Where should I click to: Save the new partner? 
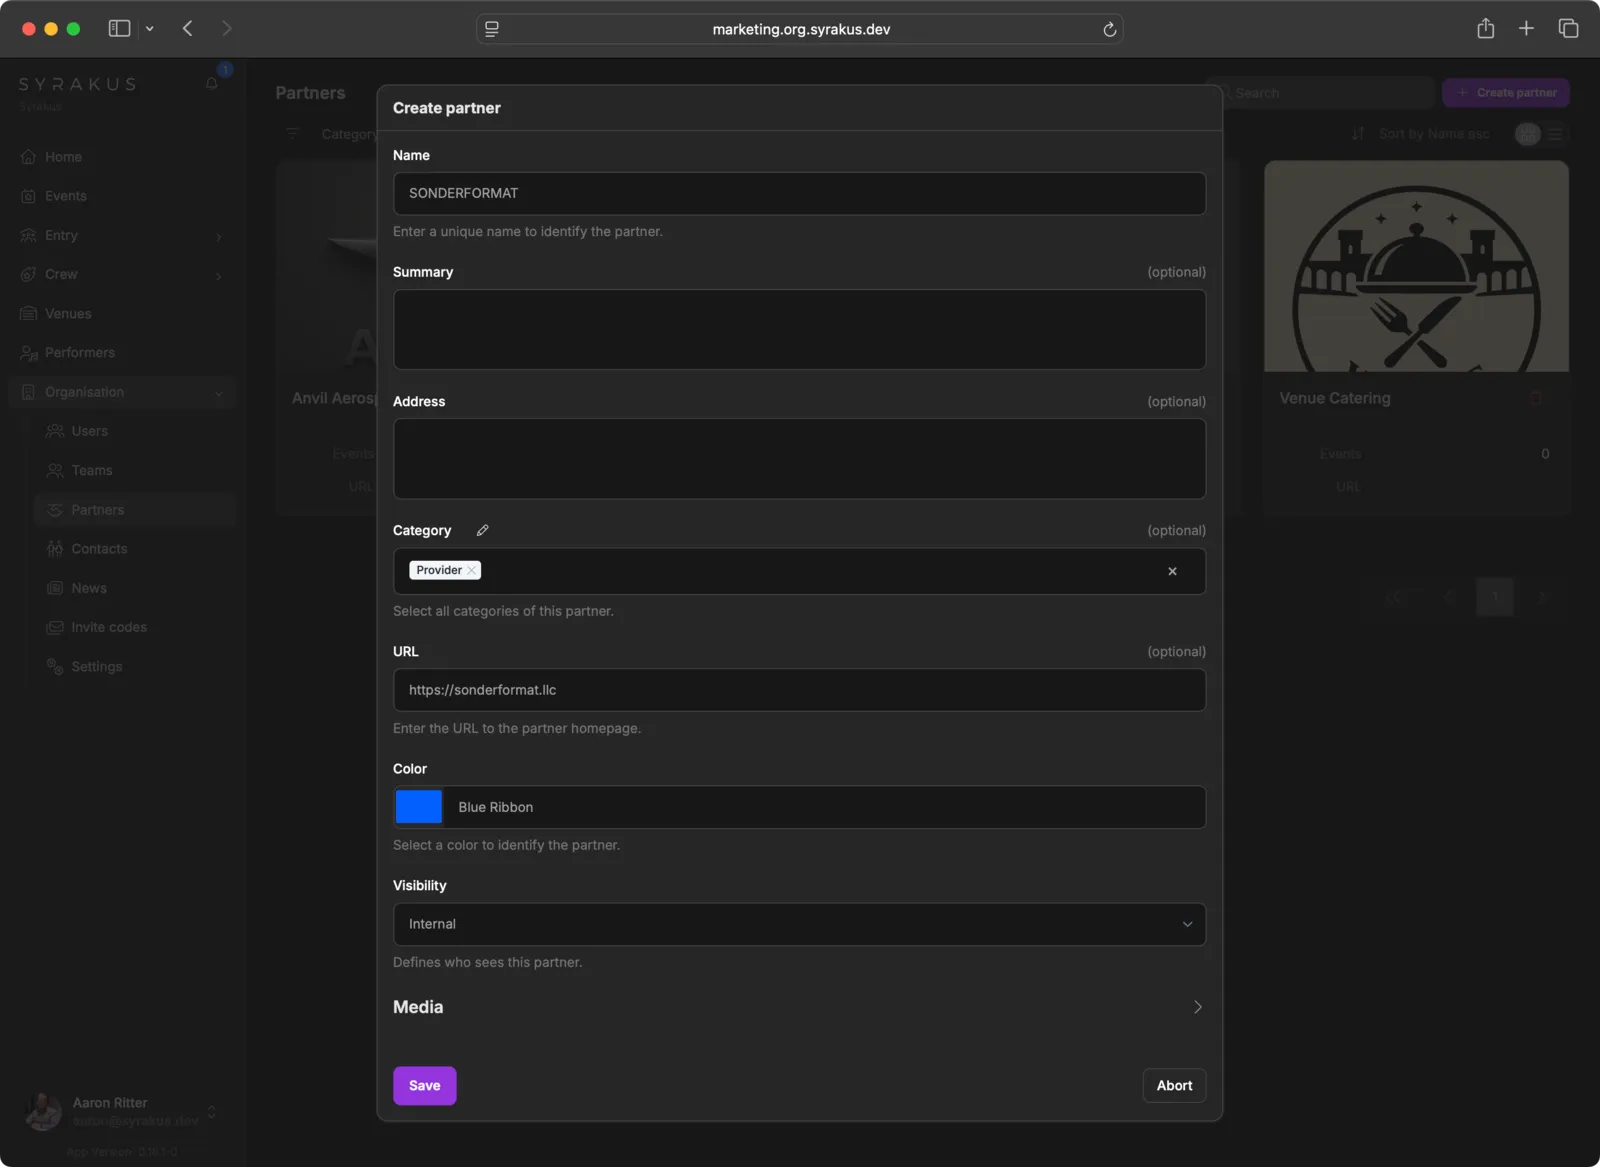point(424,1085)
